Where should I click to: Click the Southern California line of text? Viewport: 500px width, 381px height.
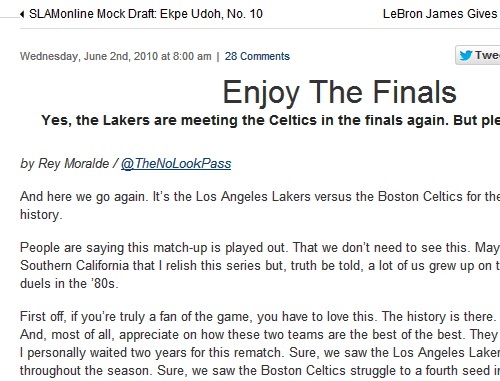[x=260, y=266]
